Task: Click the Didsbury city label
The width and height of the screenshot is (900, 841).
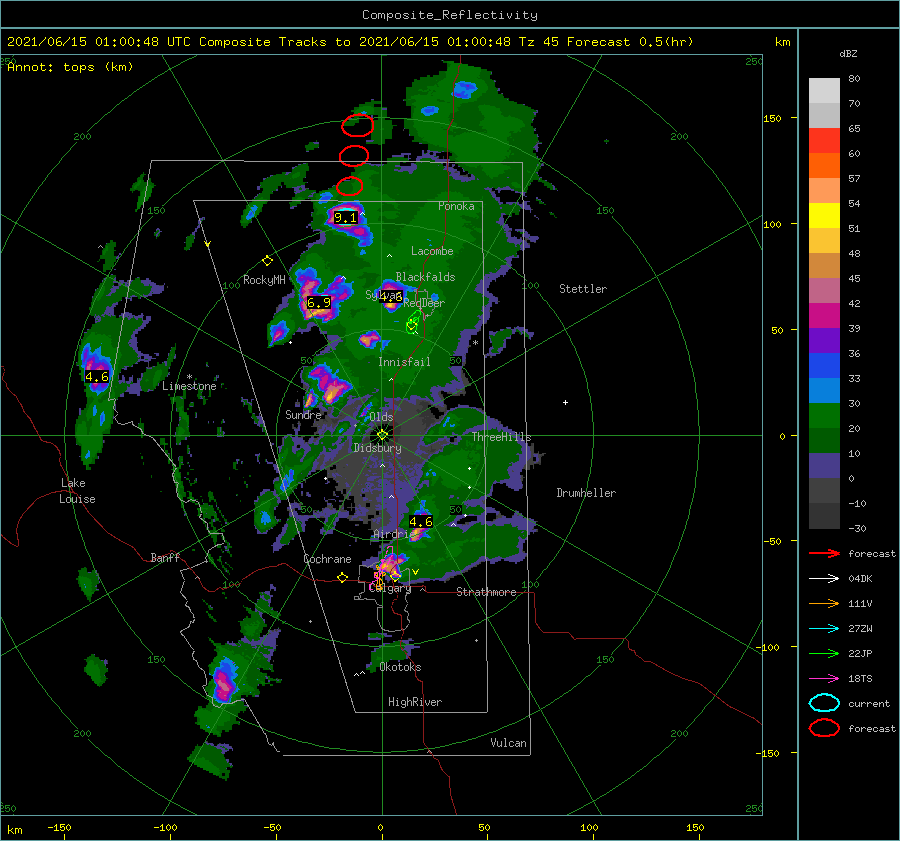Action: (378, 448)
